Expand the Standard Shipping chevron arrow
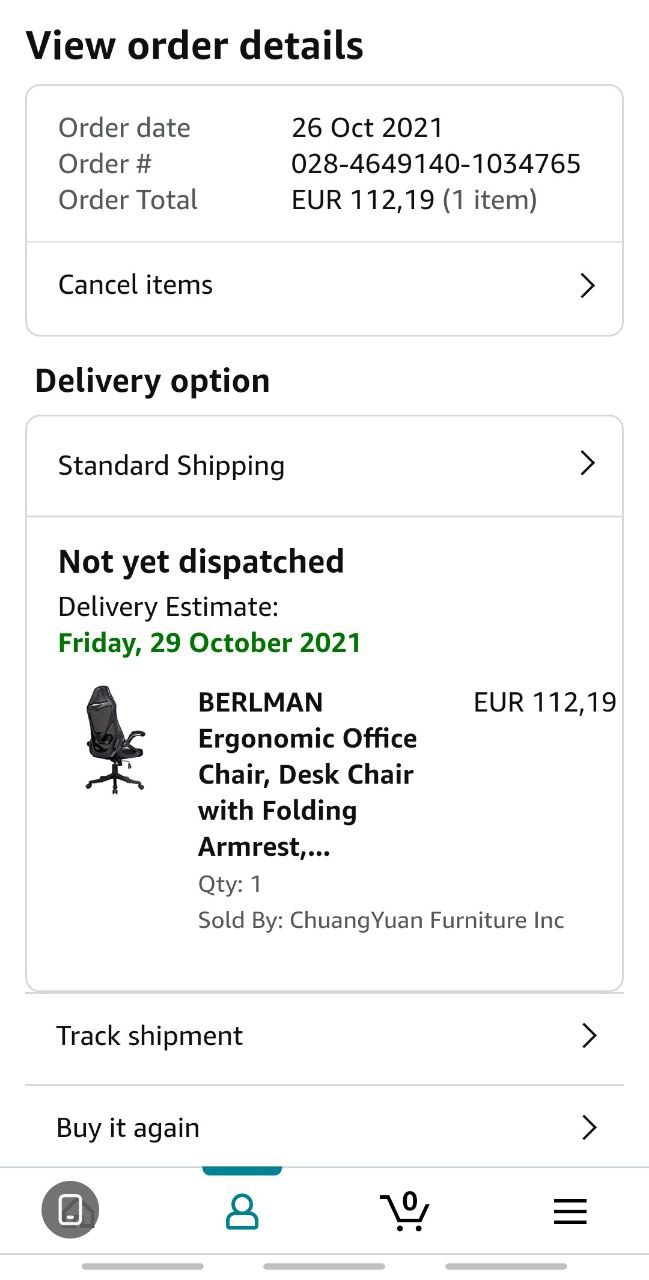The width and height of the screenshot is (649, 1280). pyautogui.click(x=588, y=464)
